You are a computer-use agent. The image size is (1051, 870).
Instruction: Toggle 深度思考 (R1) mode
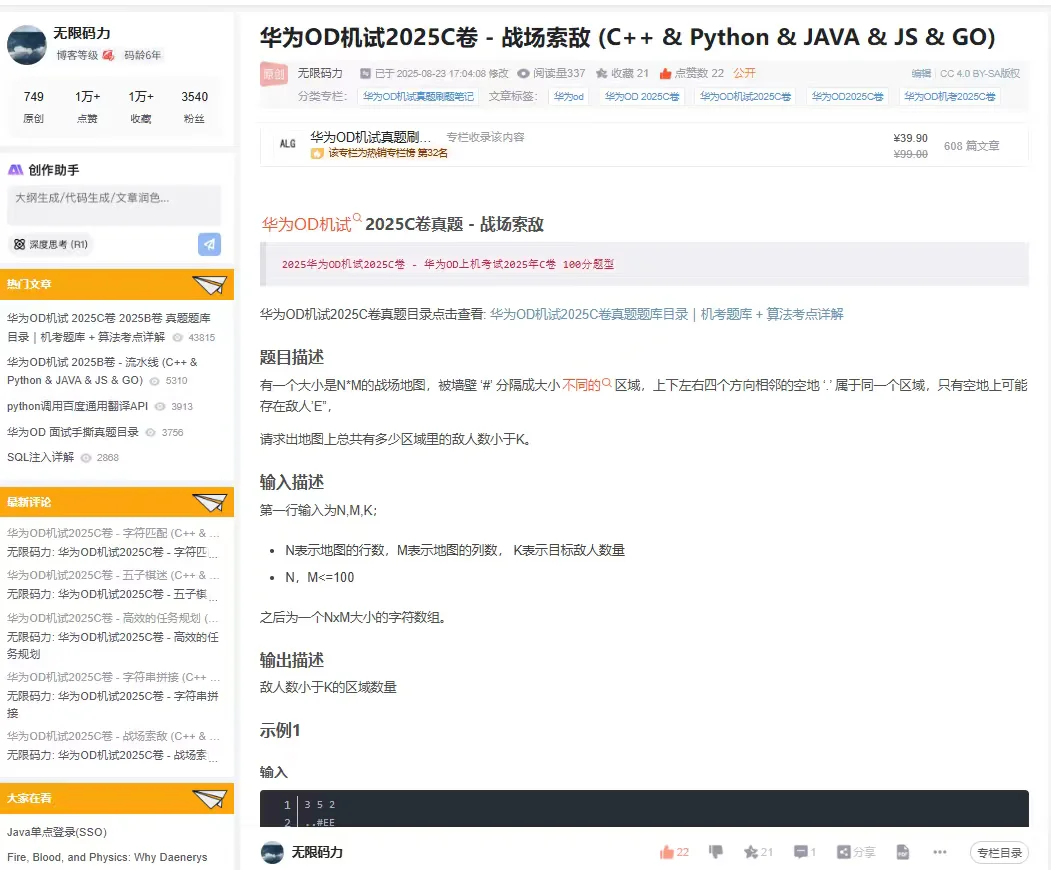point(51,244)
